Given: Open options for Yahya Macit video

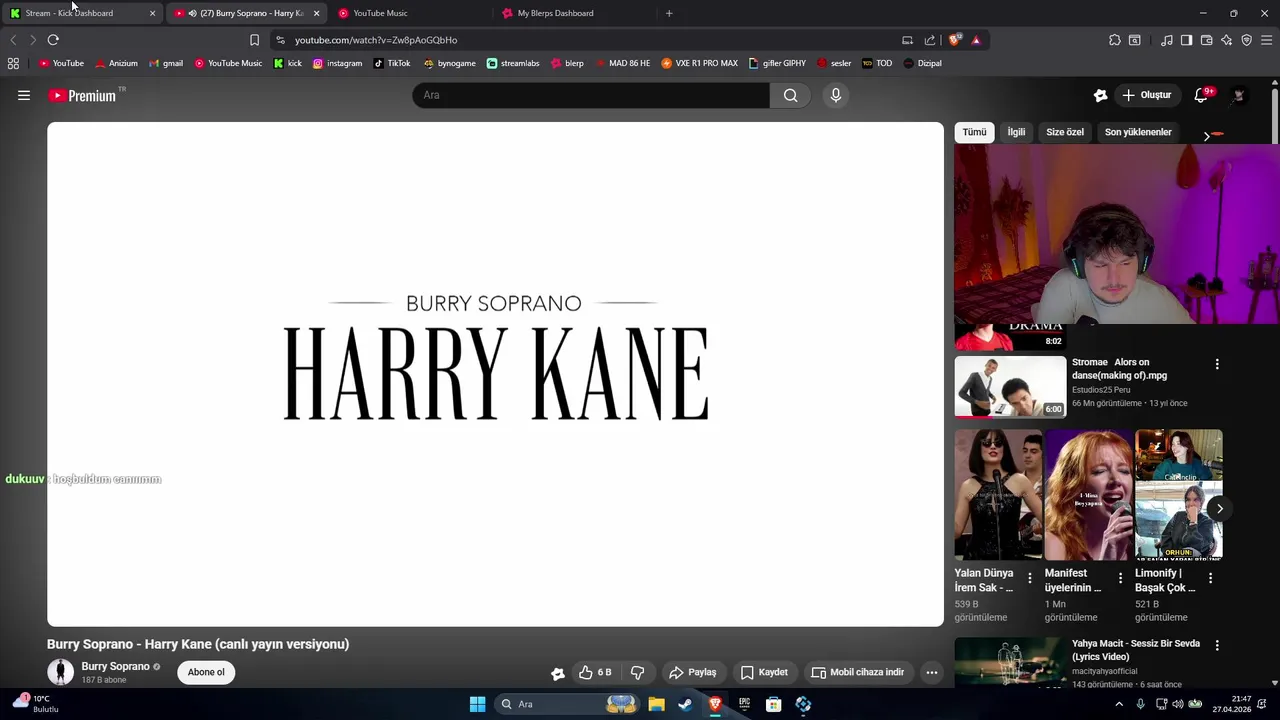Looking at the screenshot, I should tap(1217, 645).
